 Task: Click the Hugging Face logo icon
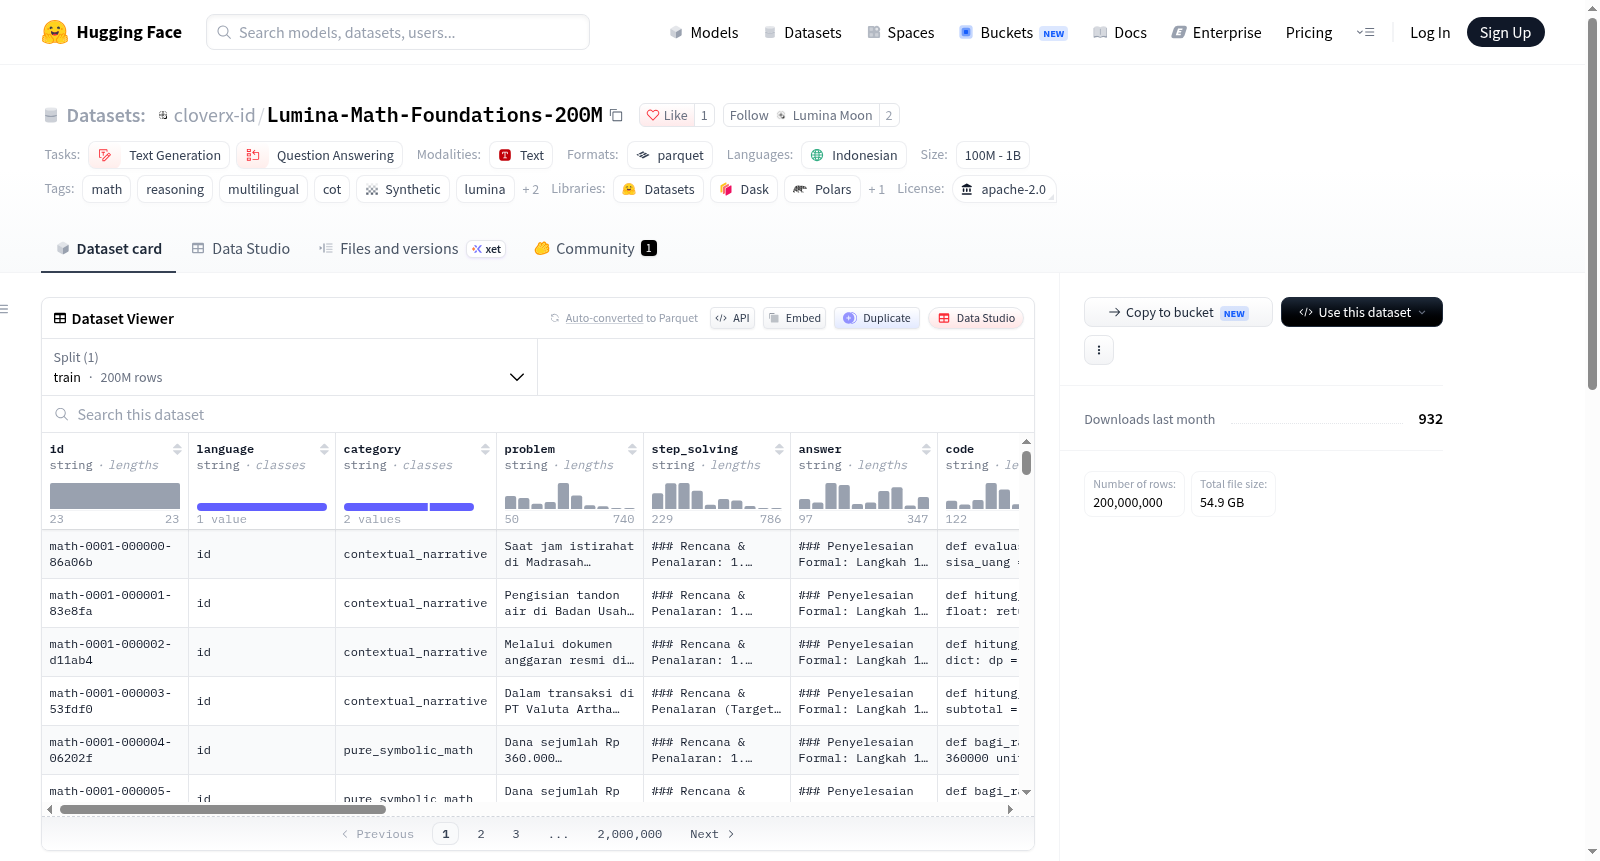click(55, 32)
